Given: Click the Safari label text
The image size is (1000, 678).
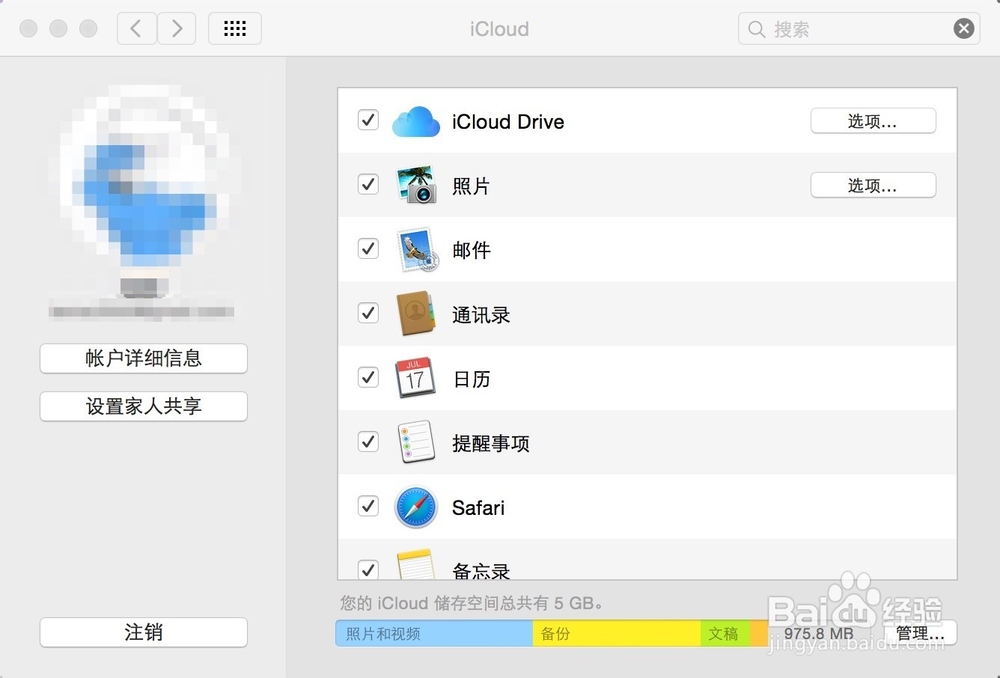Looking at the screenshot, I should point(478,508).
